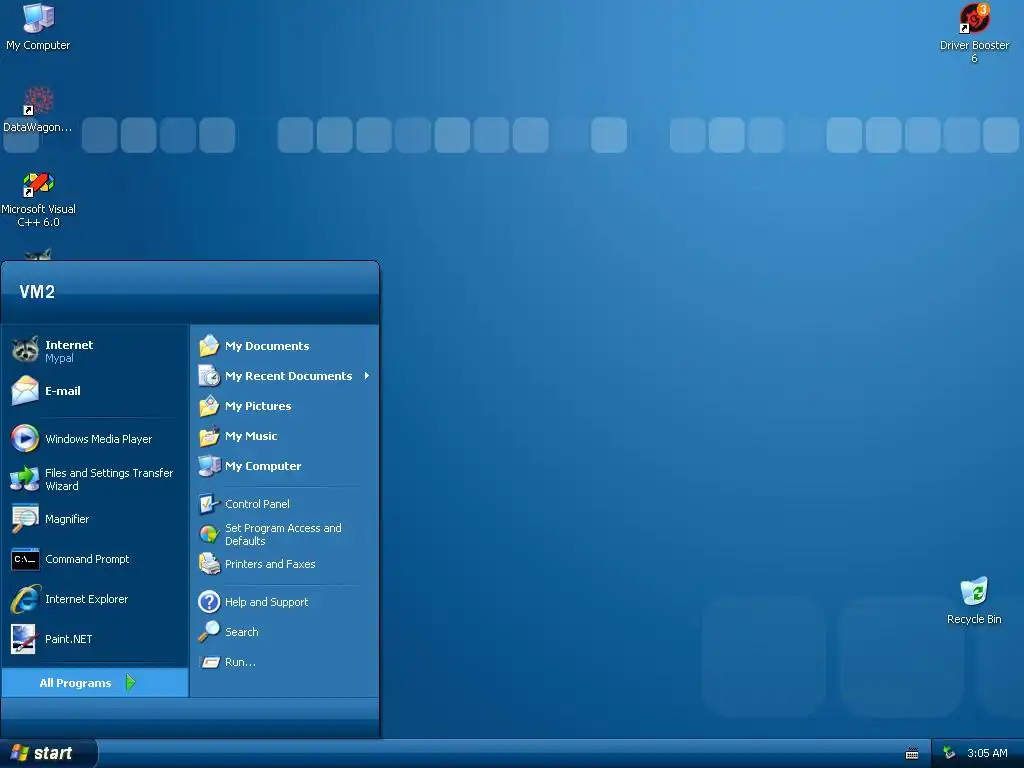Click the Internet Explorer label text
The image size is (1024, 768).
click(87, 599)
